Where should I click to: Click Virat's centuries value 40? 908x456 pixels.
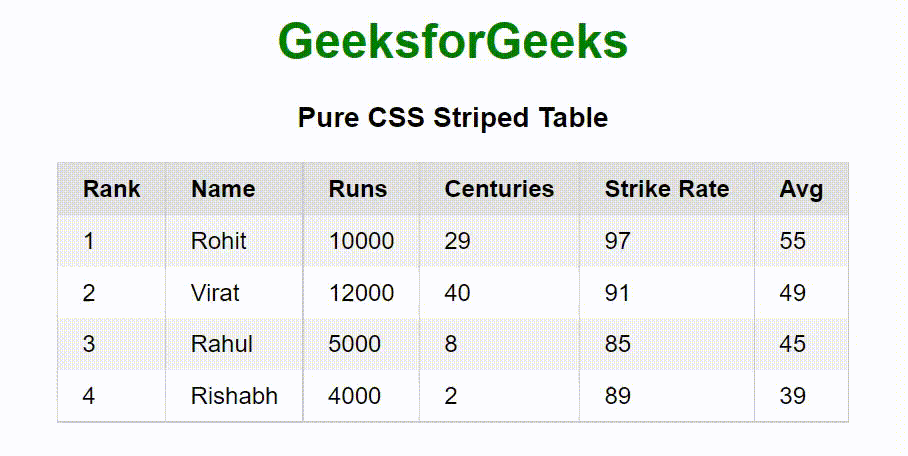(x=458, y=293)
